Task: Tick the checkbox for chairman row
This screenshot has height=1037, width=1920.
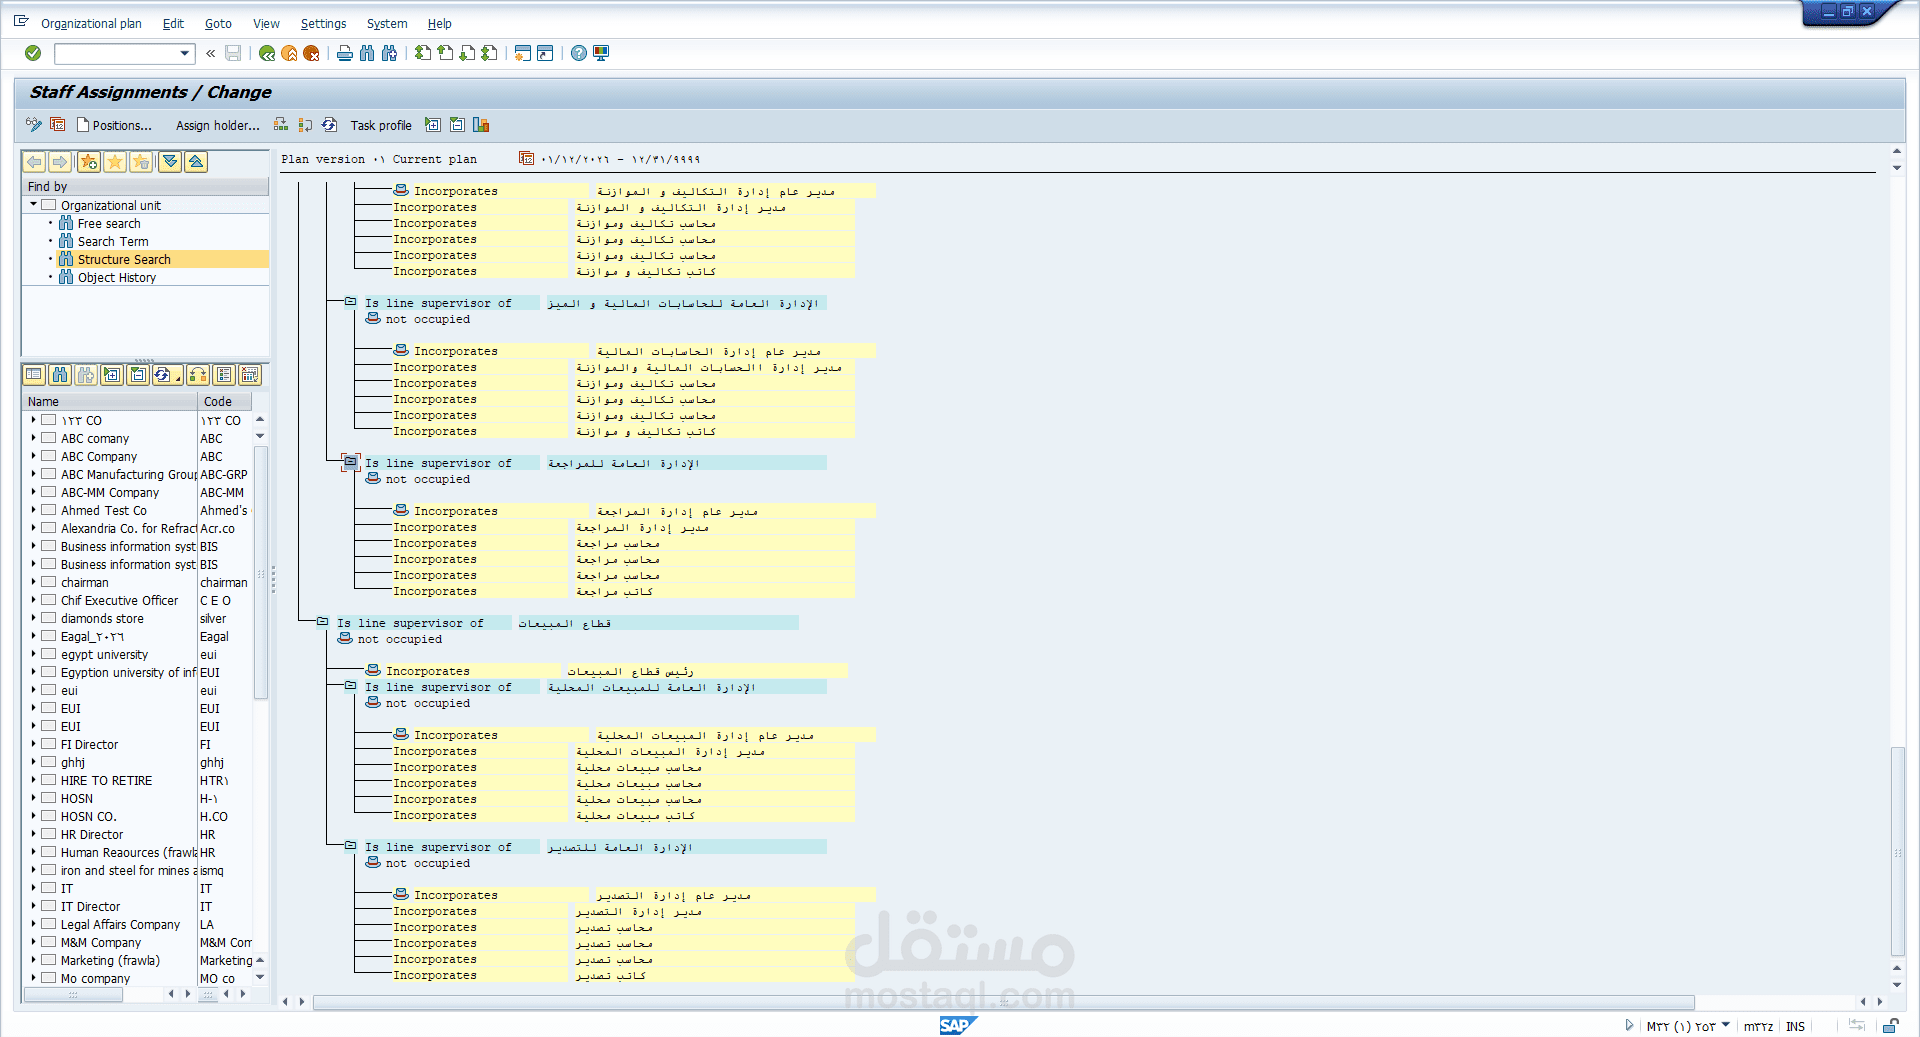Action: 48,582
